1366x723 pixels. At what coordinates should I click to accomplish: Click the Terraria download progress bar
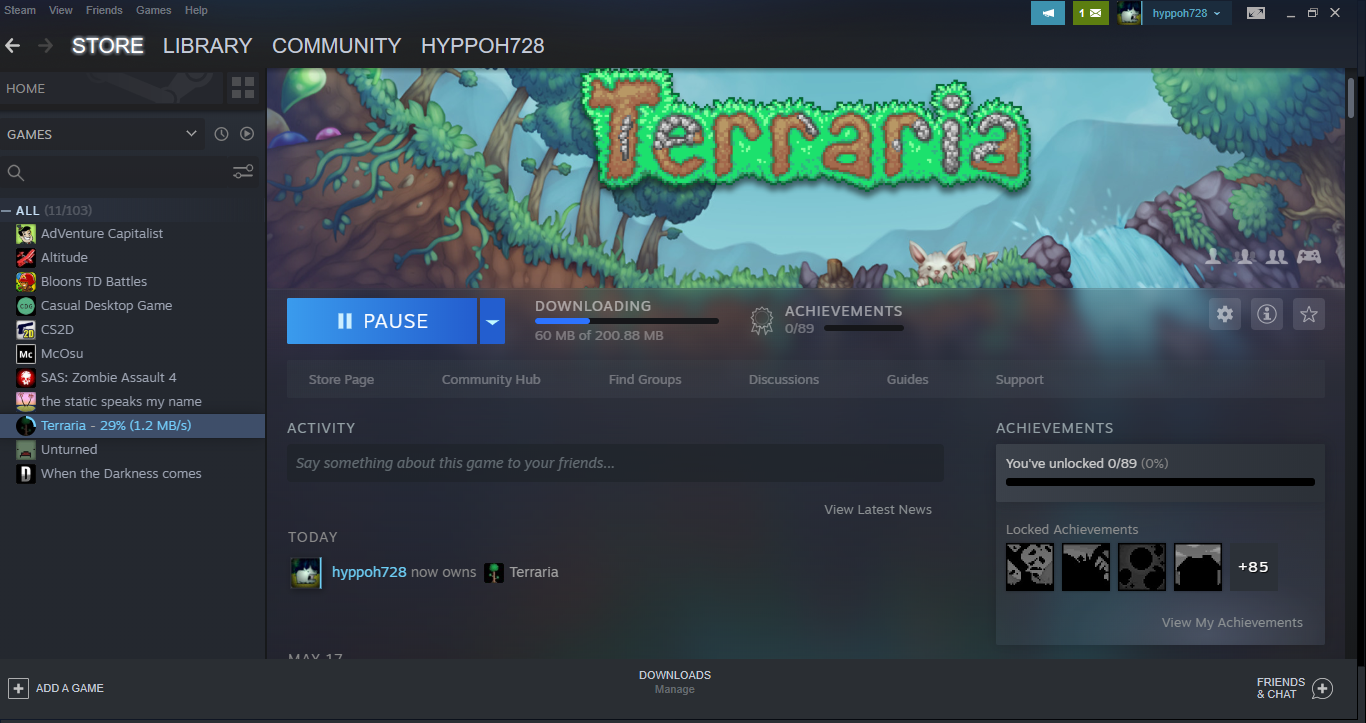click(627, 321)
